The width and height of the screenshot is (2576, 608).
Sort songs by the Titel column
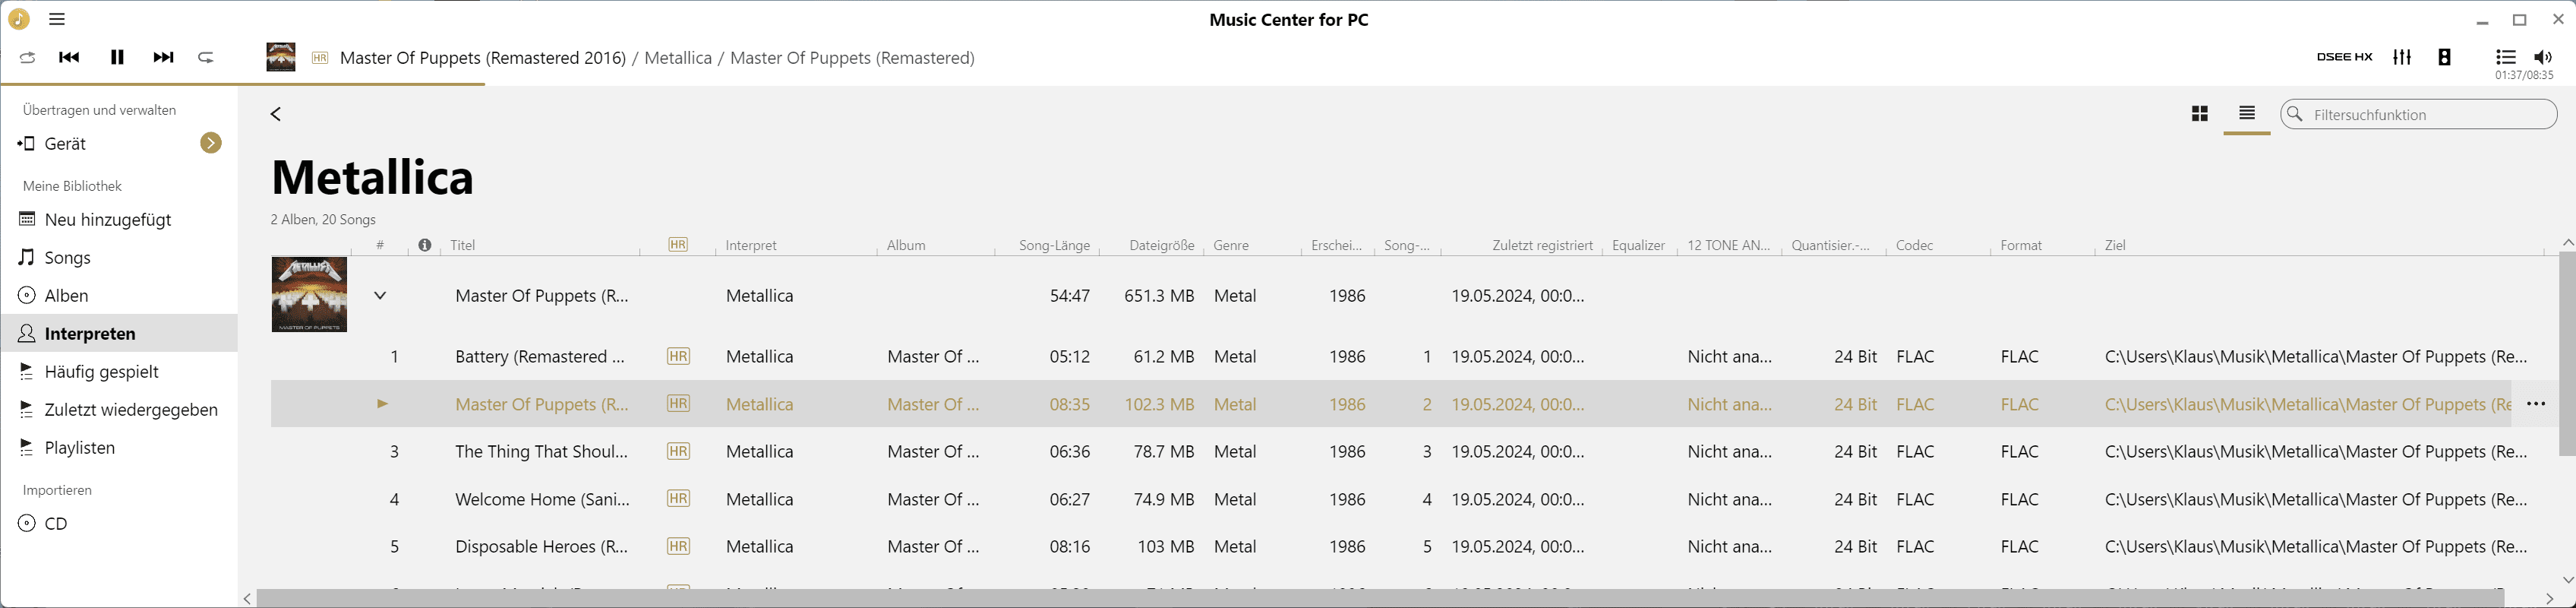(x=463, y=245)
